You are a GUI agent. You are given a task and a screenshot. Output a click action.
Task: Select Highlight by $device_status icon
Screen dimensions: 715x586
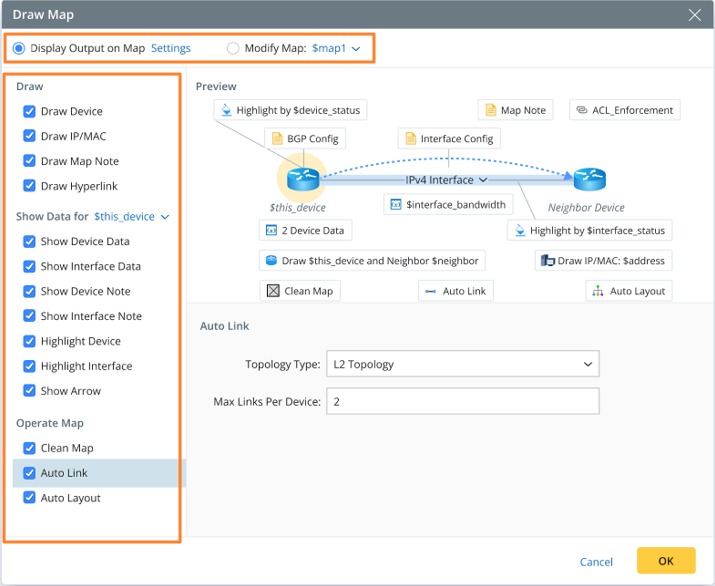pos(226,110)
